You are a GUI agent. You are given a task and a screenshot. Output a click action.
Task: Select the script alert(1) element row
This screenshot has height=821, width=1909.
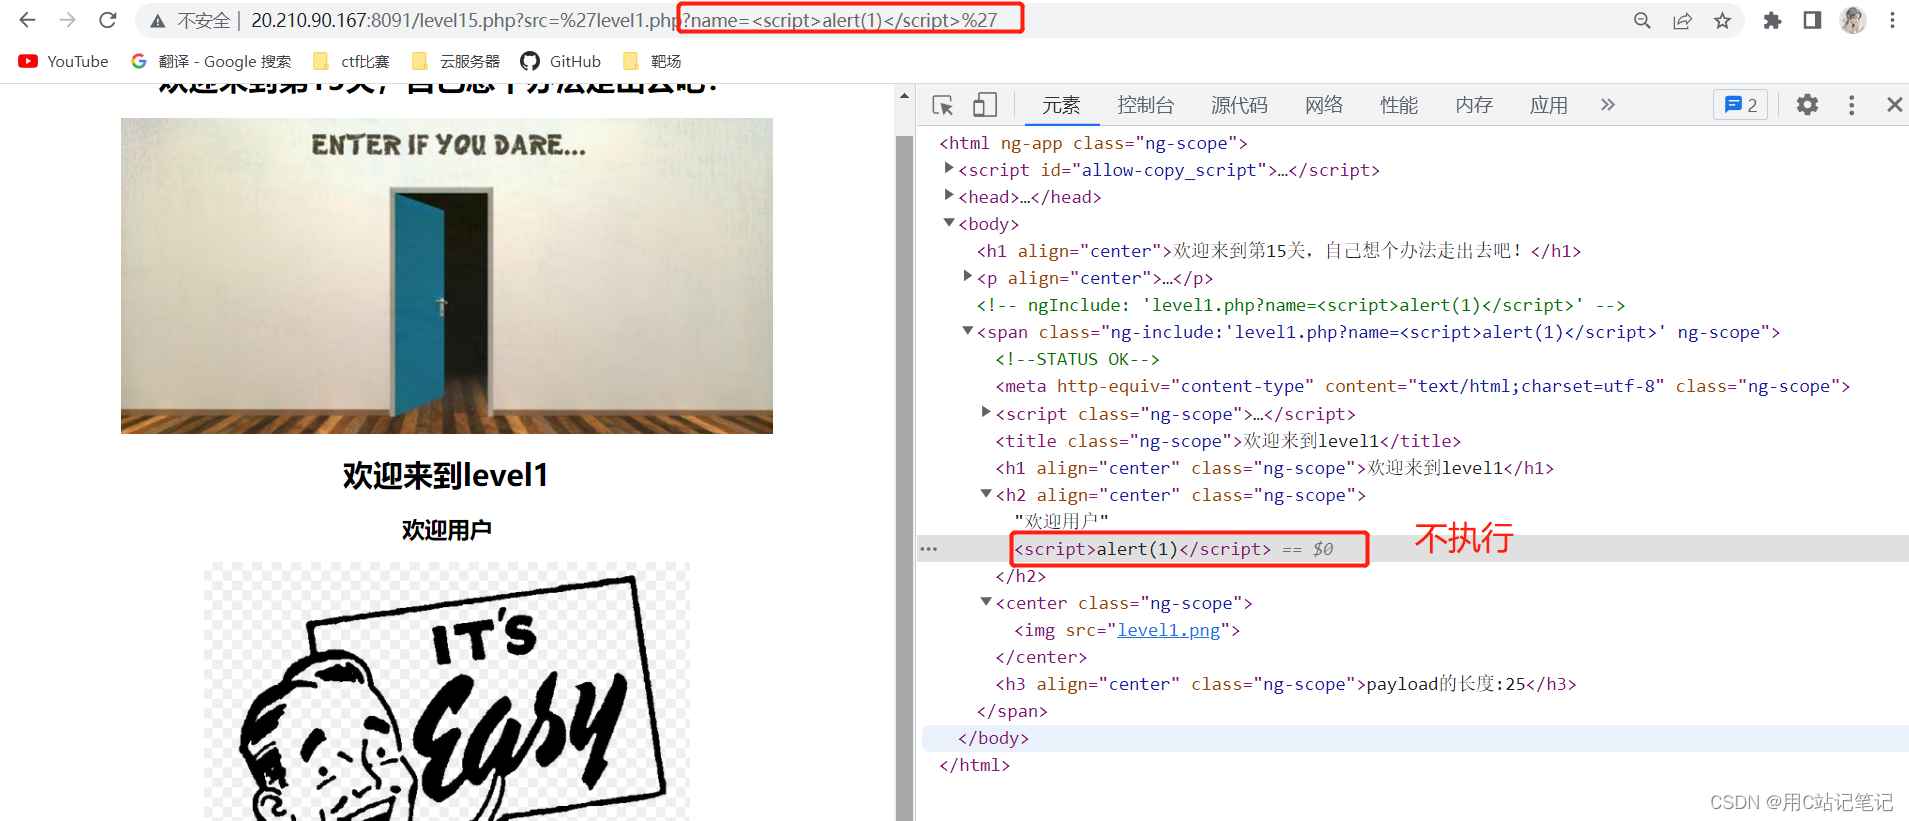click(1413, 549)
